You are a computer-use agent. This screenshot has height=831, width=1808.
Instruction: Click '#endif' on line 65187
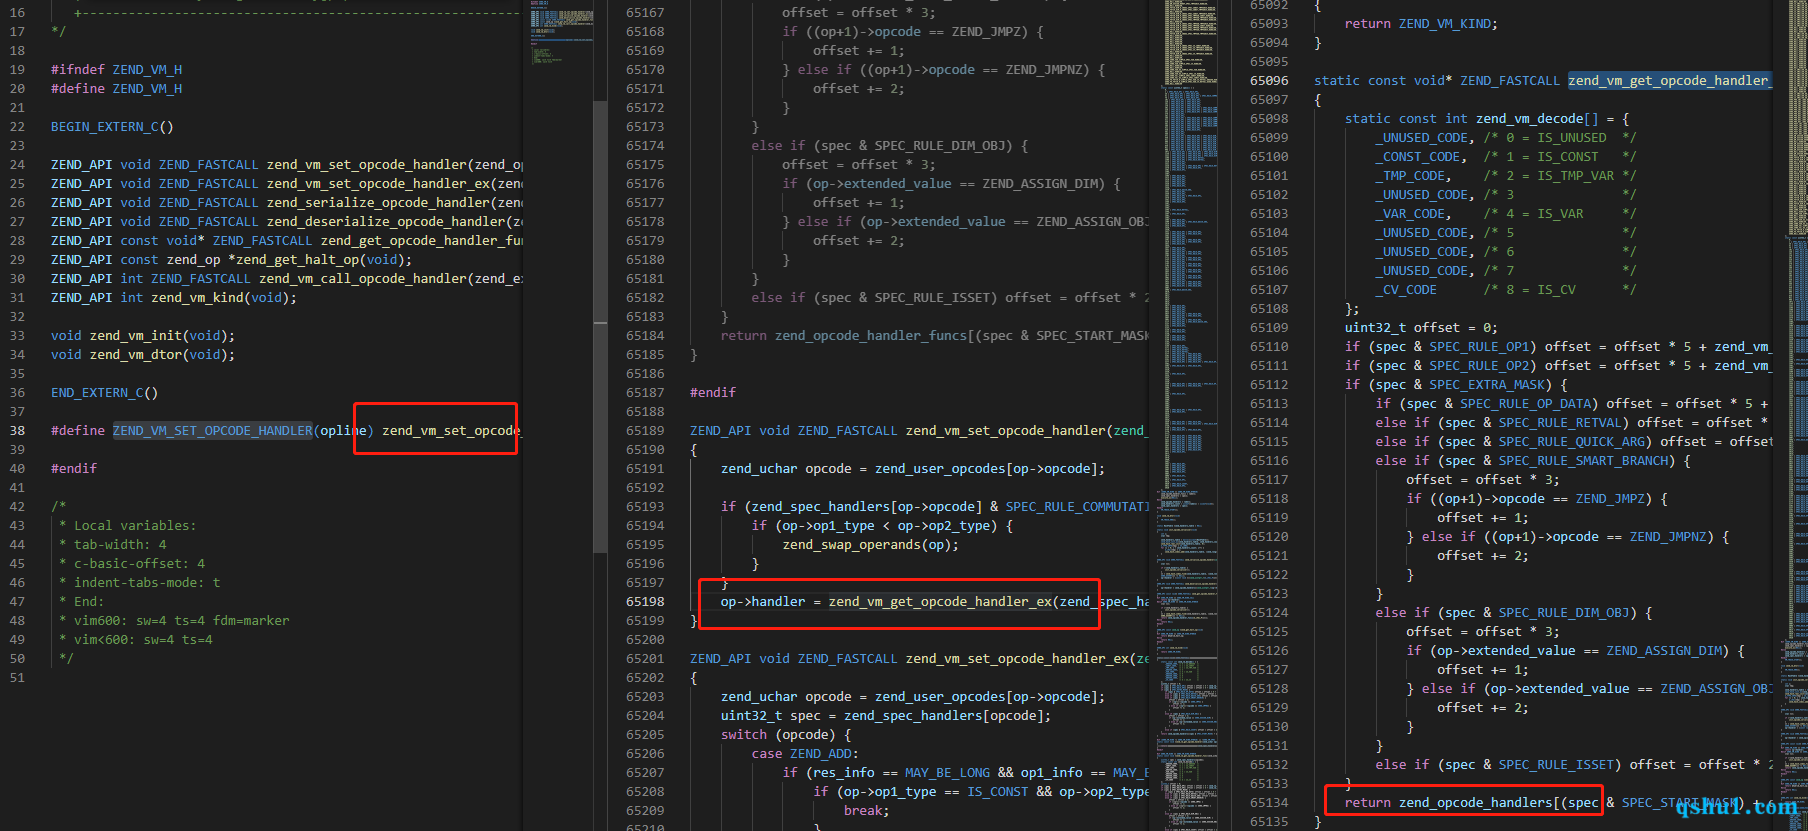click(713, 393)
